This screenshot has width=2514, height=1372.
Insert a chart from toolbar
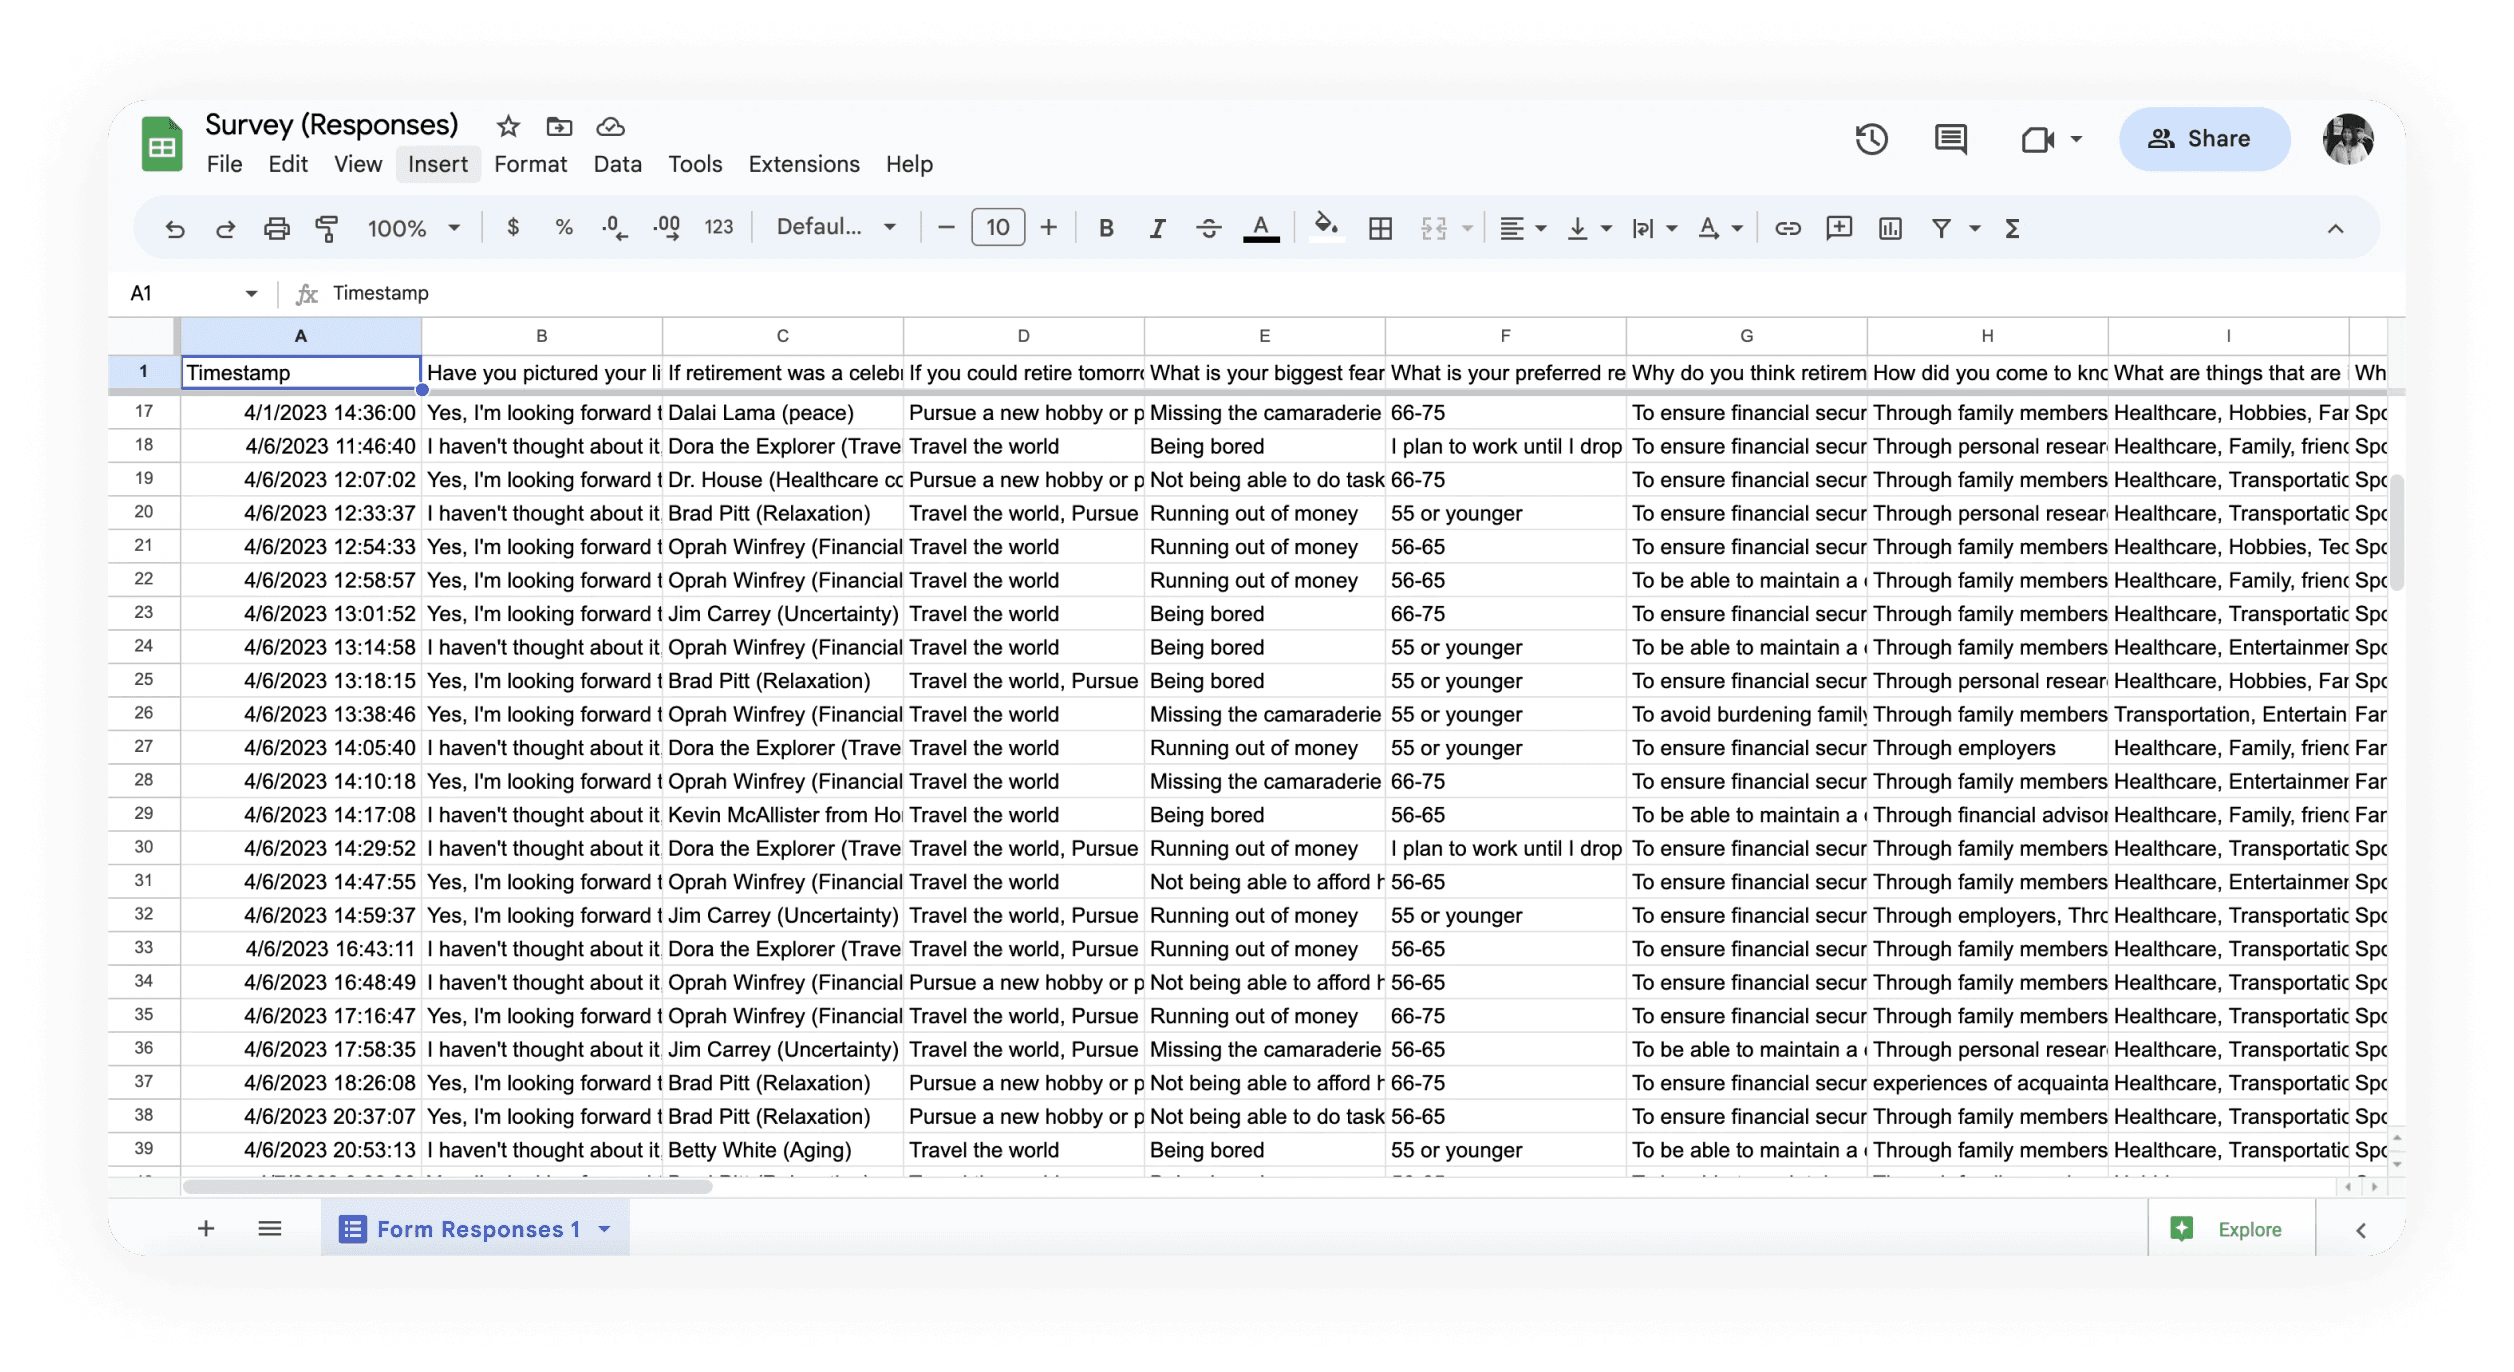(1890, 229)
